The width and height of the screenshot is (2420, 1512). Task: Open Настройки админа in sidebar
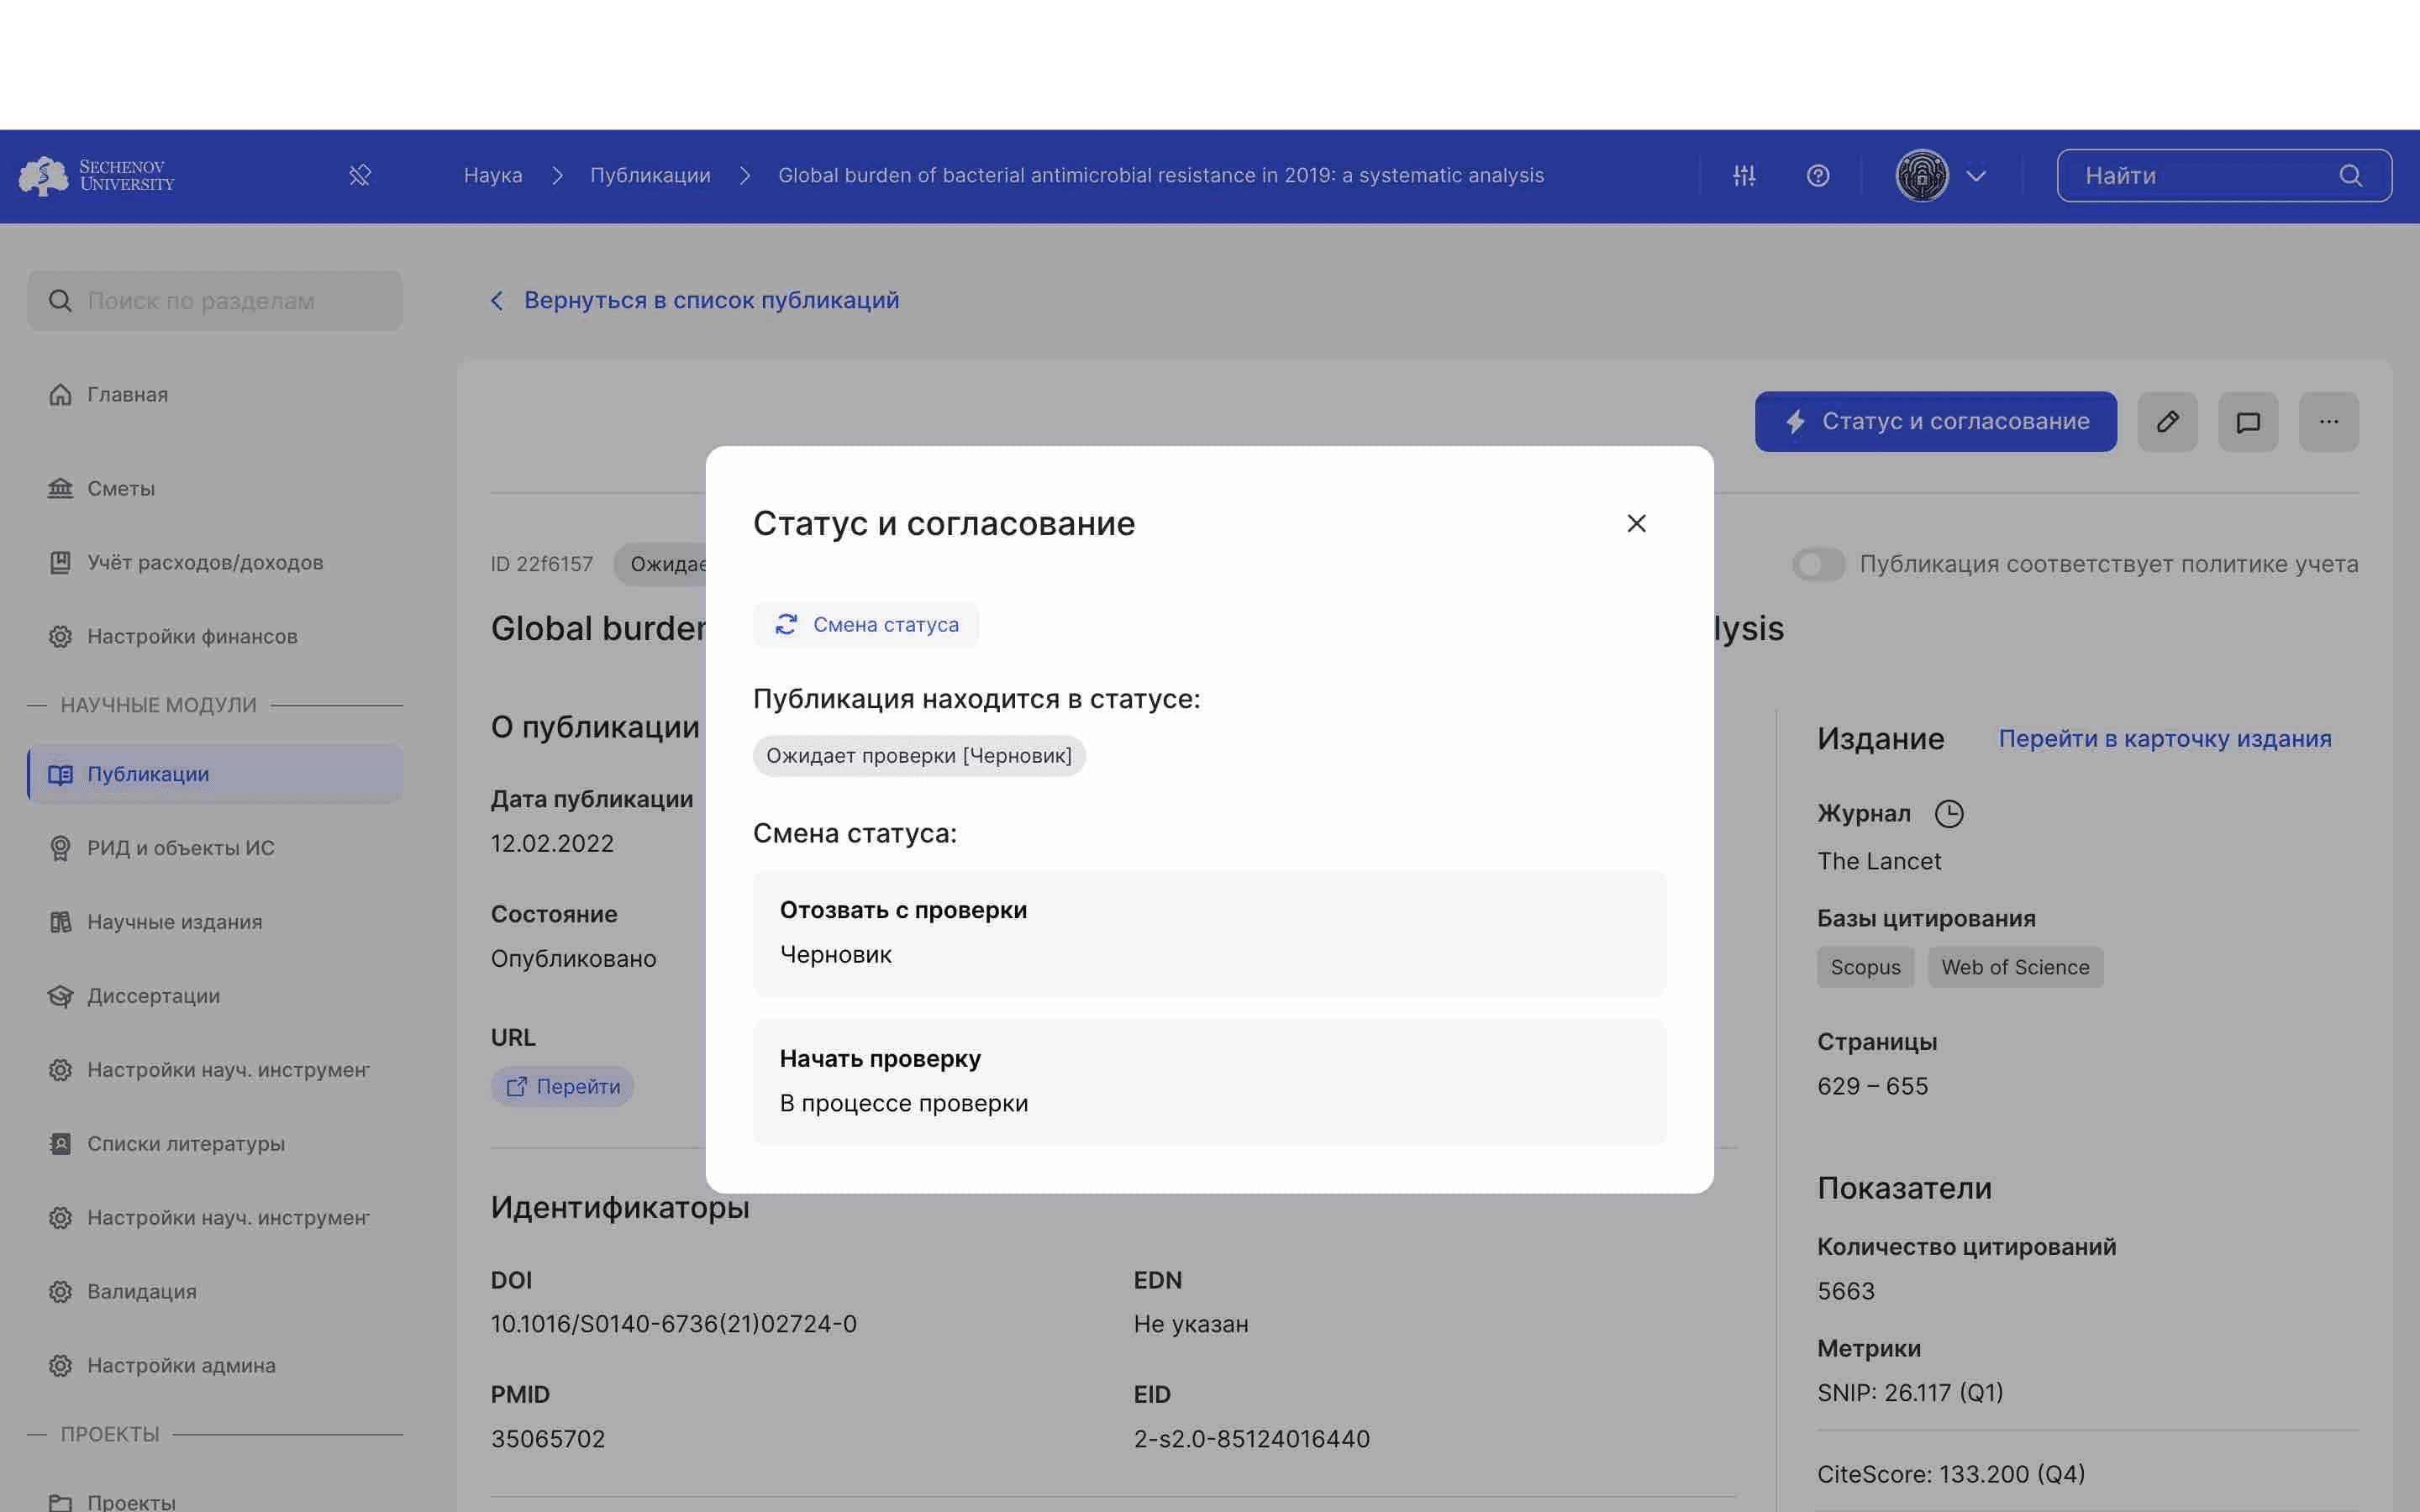pyautogui.click(x=215, y=1366)
